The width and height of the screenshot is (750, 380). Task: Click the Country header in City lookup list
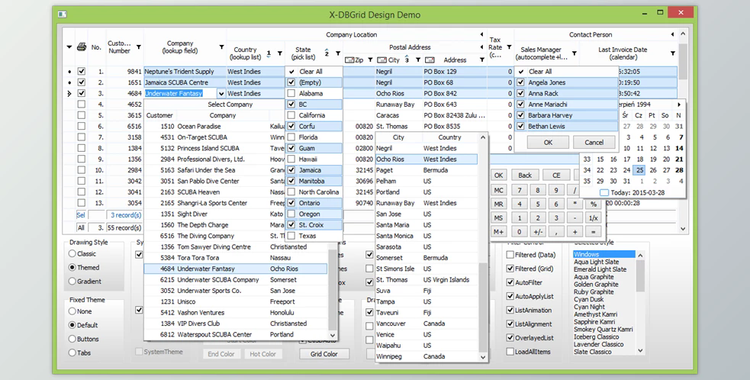click(450, 137)
